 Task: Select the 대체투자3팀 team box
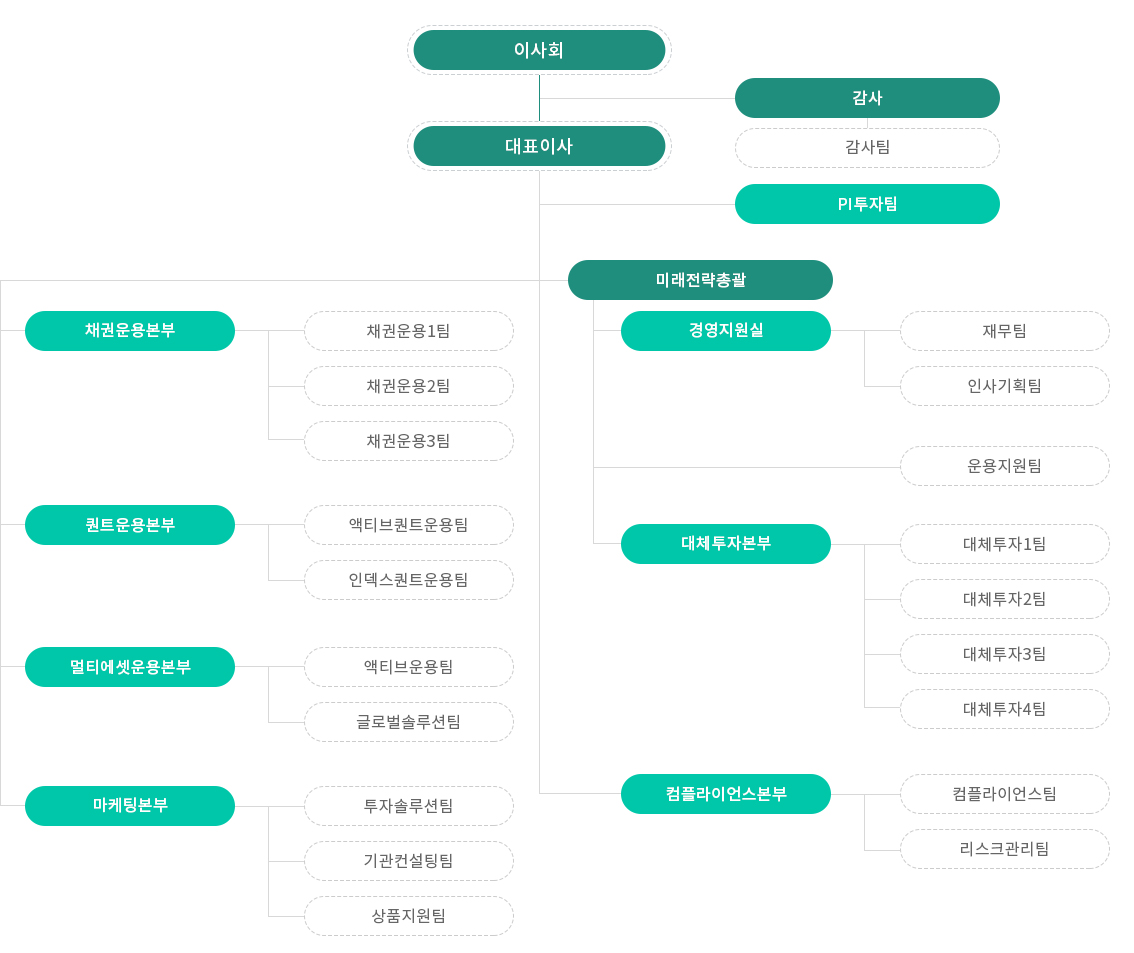1005,654
